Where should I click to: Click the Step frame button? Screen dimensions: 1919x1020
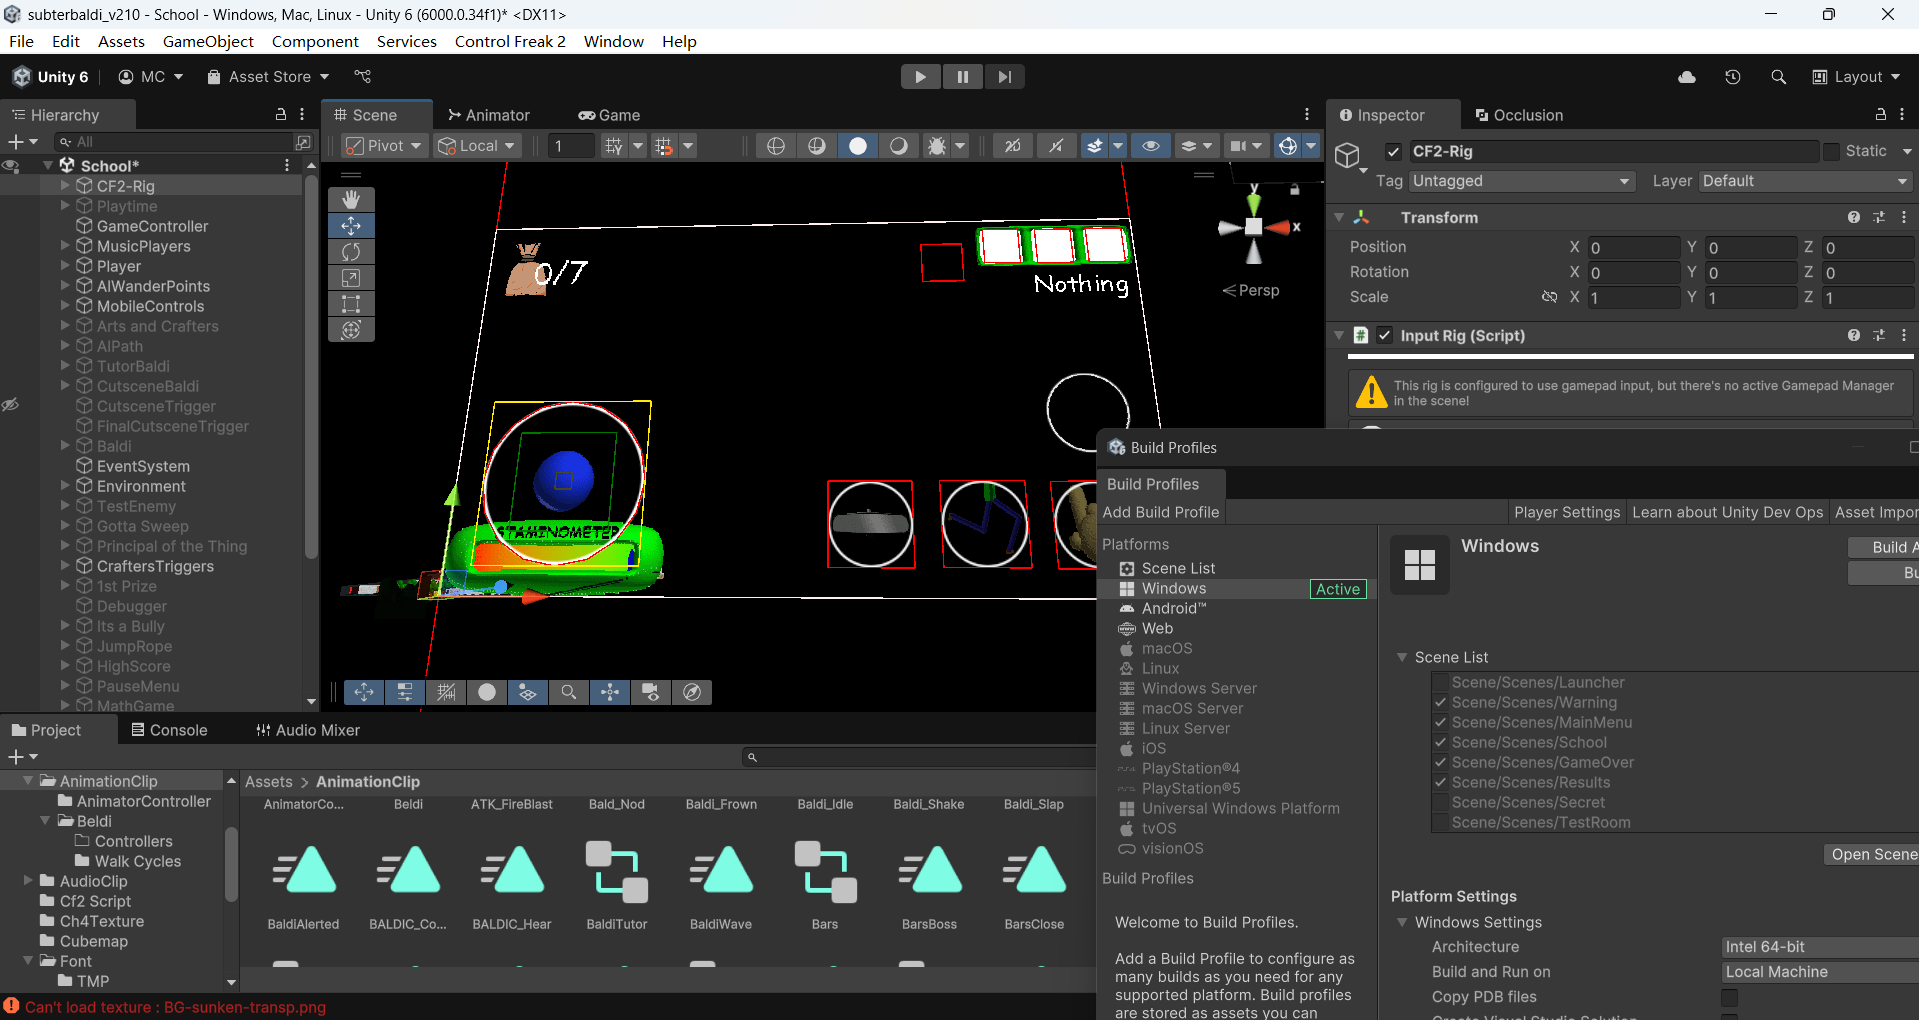coord(1004,77)
